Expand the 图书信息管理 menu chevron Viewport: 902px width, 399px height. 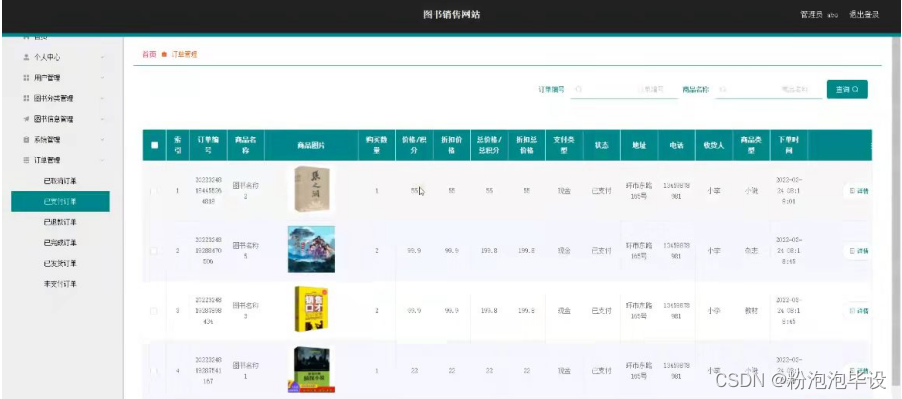[x=102, y=119]
